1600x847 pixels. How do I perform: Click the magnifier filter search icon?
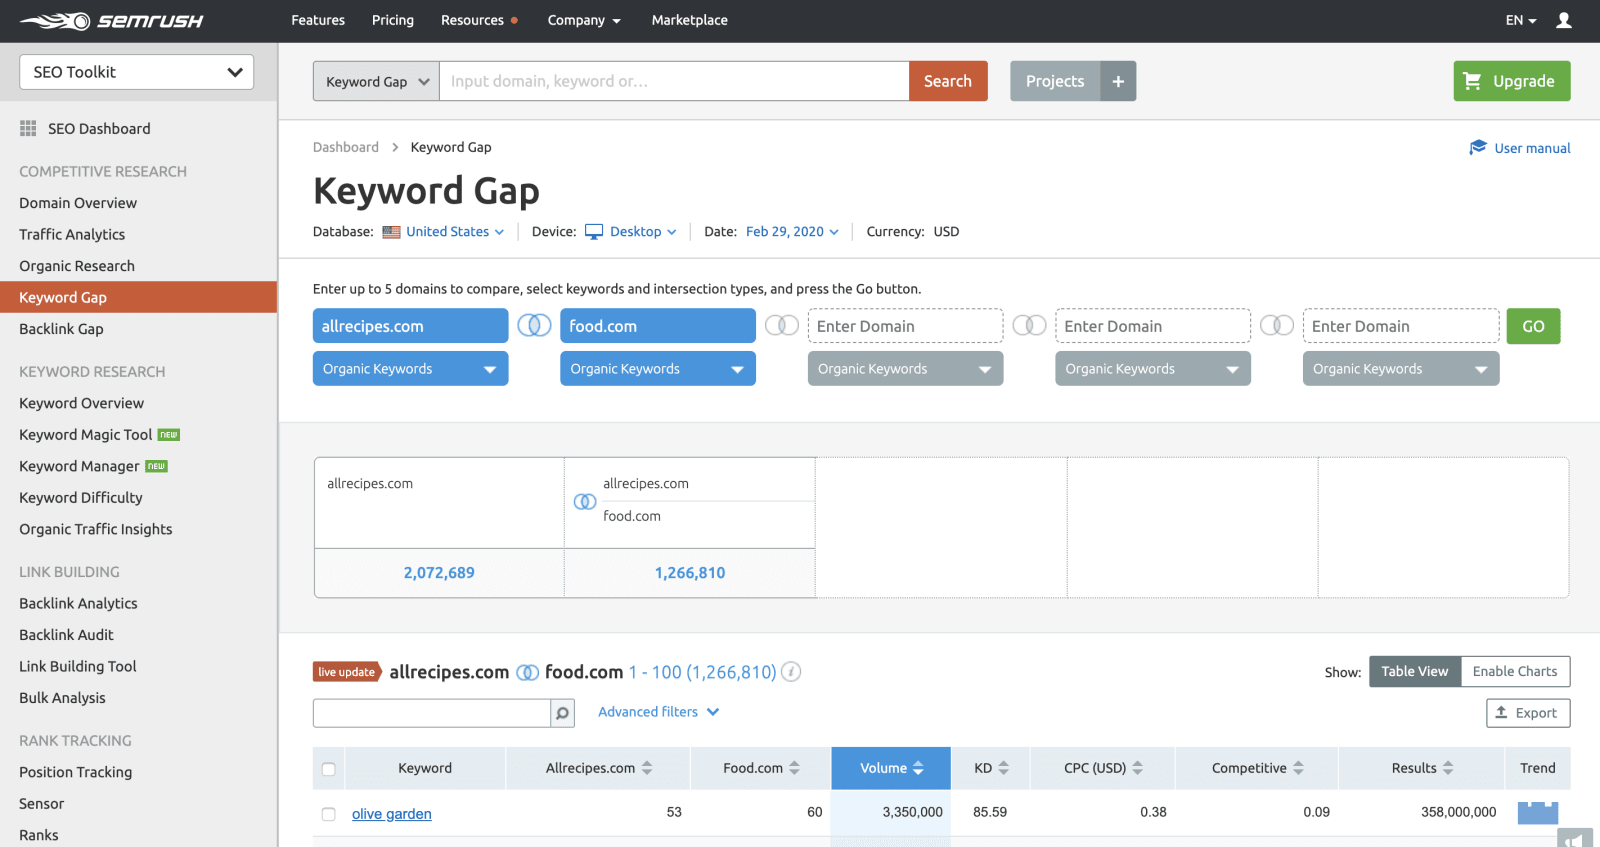[563, 713]
